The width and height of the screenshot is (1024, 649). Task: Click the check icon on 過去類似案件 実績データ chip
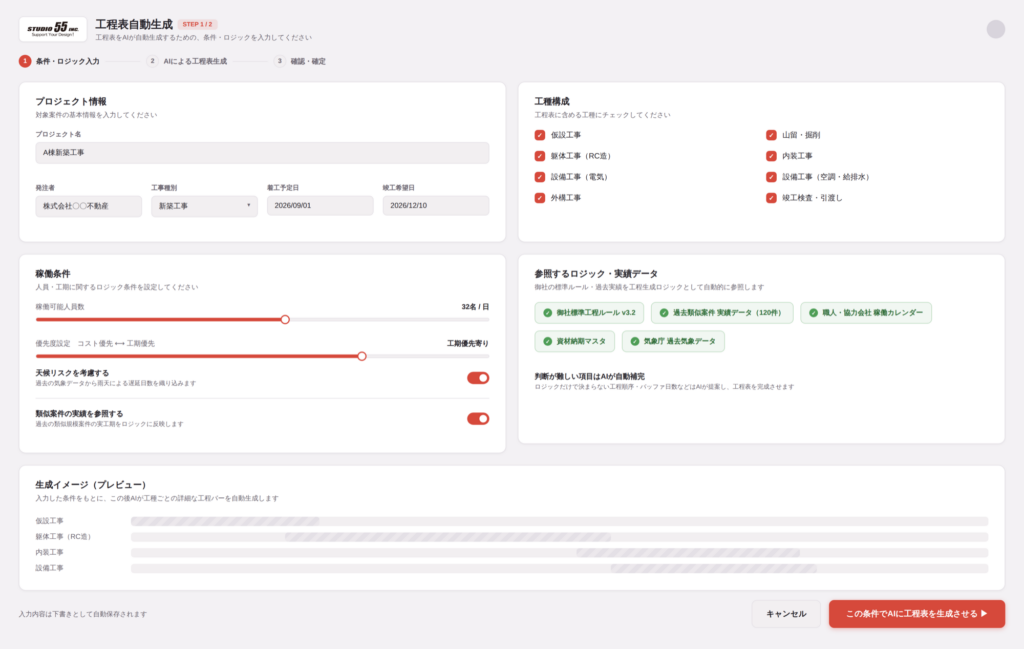[x=664, y=313]
